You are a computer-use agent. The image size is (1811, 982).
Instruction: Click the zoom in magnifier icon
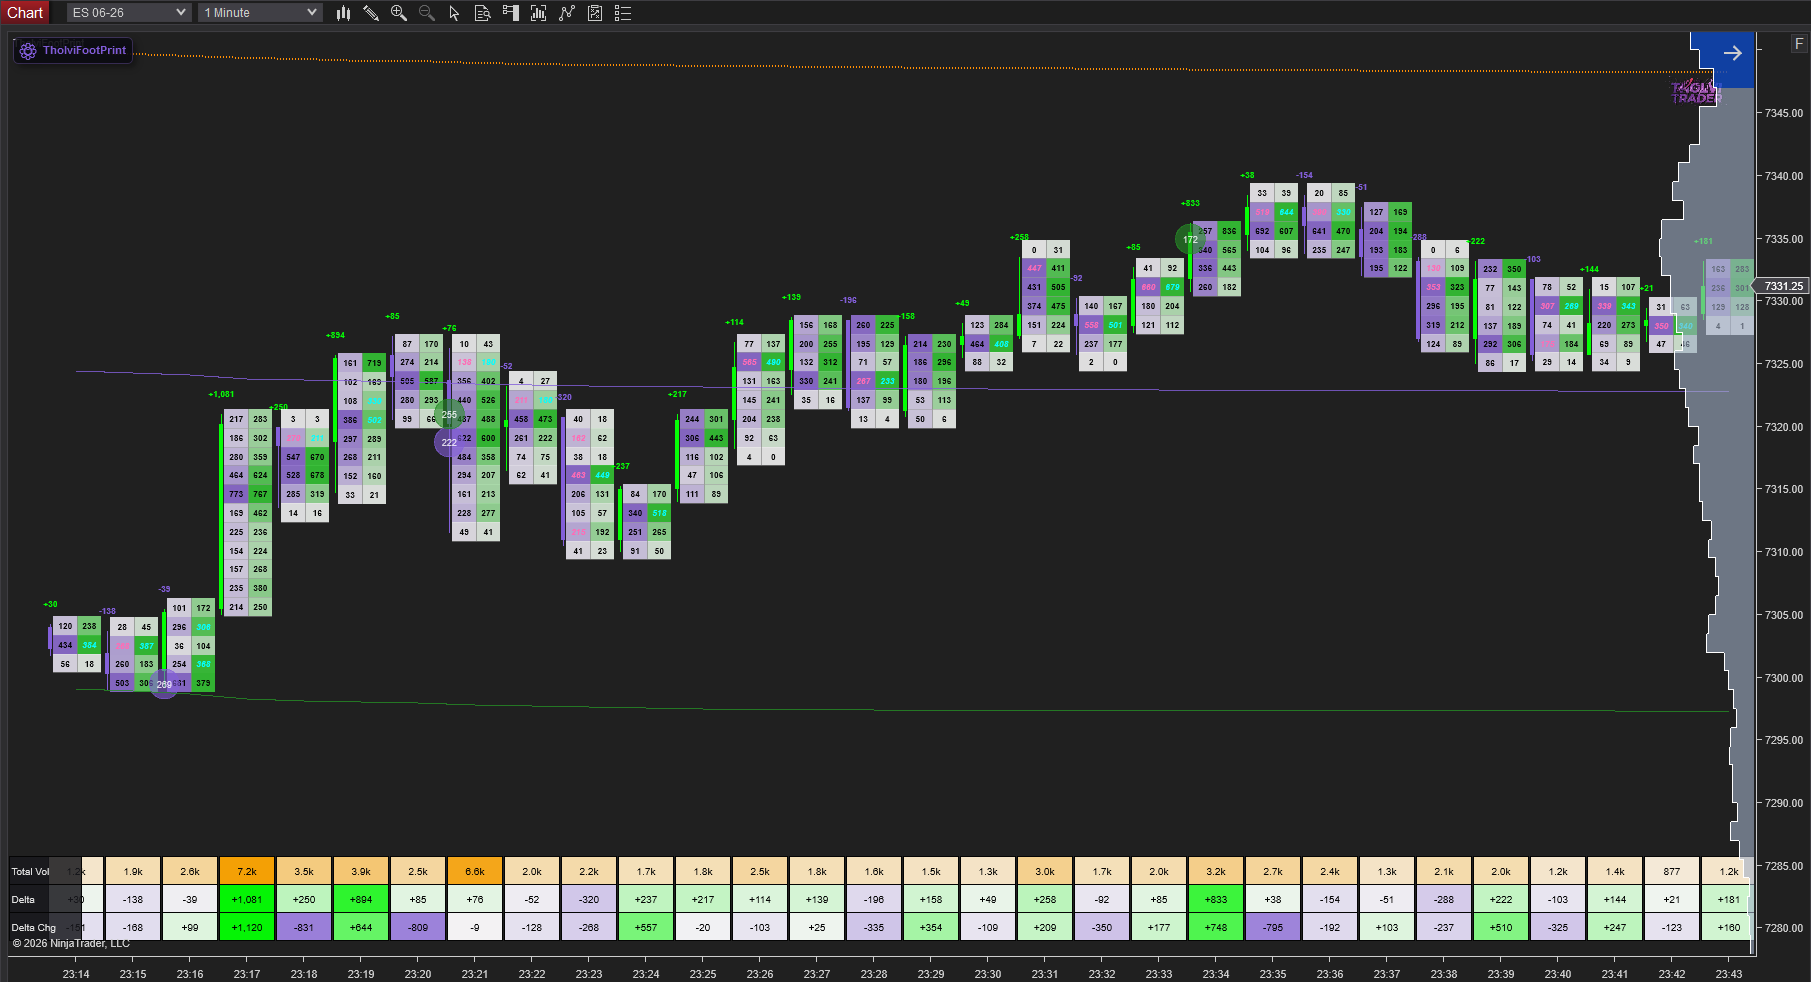point(399,13)
